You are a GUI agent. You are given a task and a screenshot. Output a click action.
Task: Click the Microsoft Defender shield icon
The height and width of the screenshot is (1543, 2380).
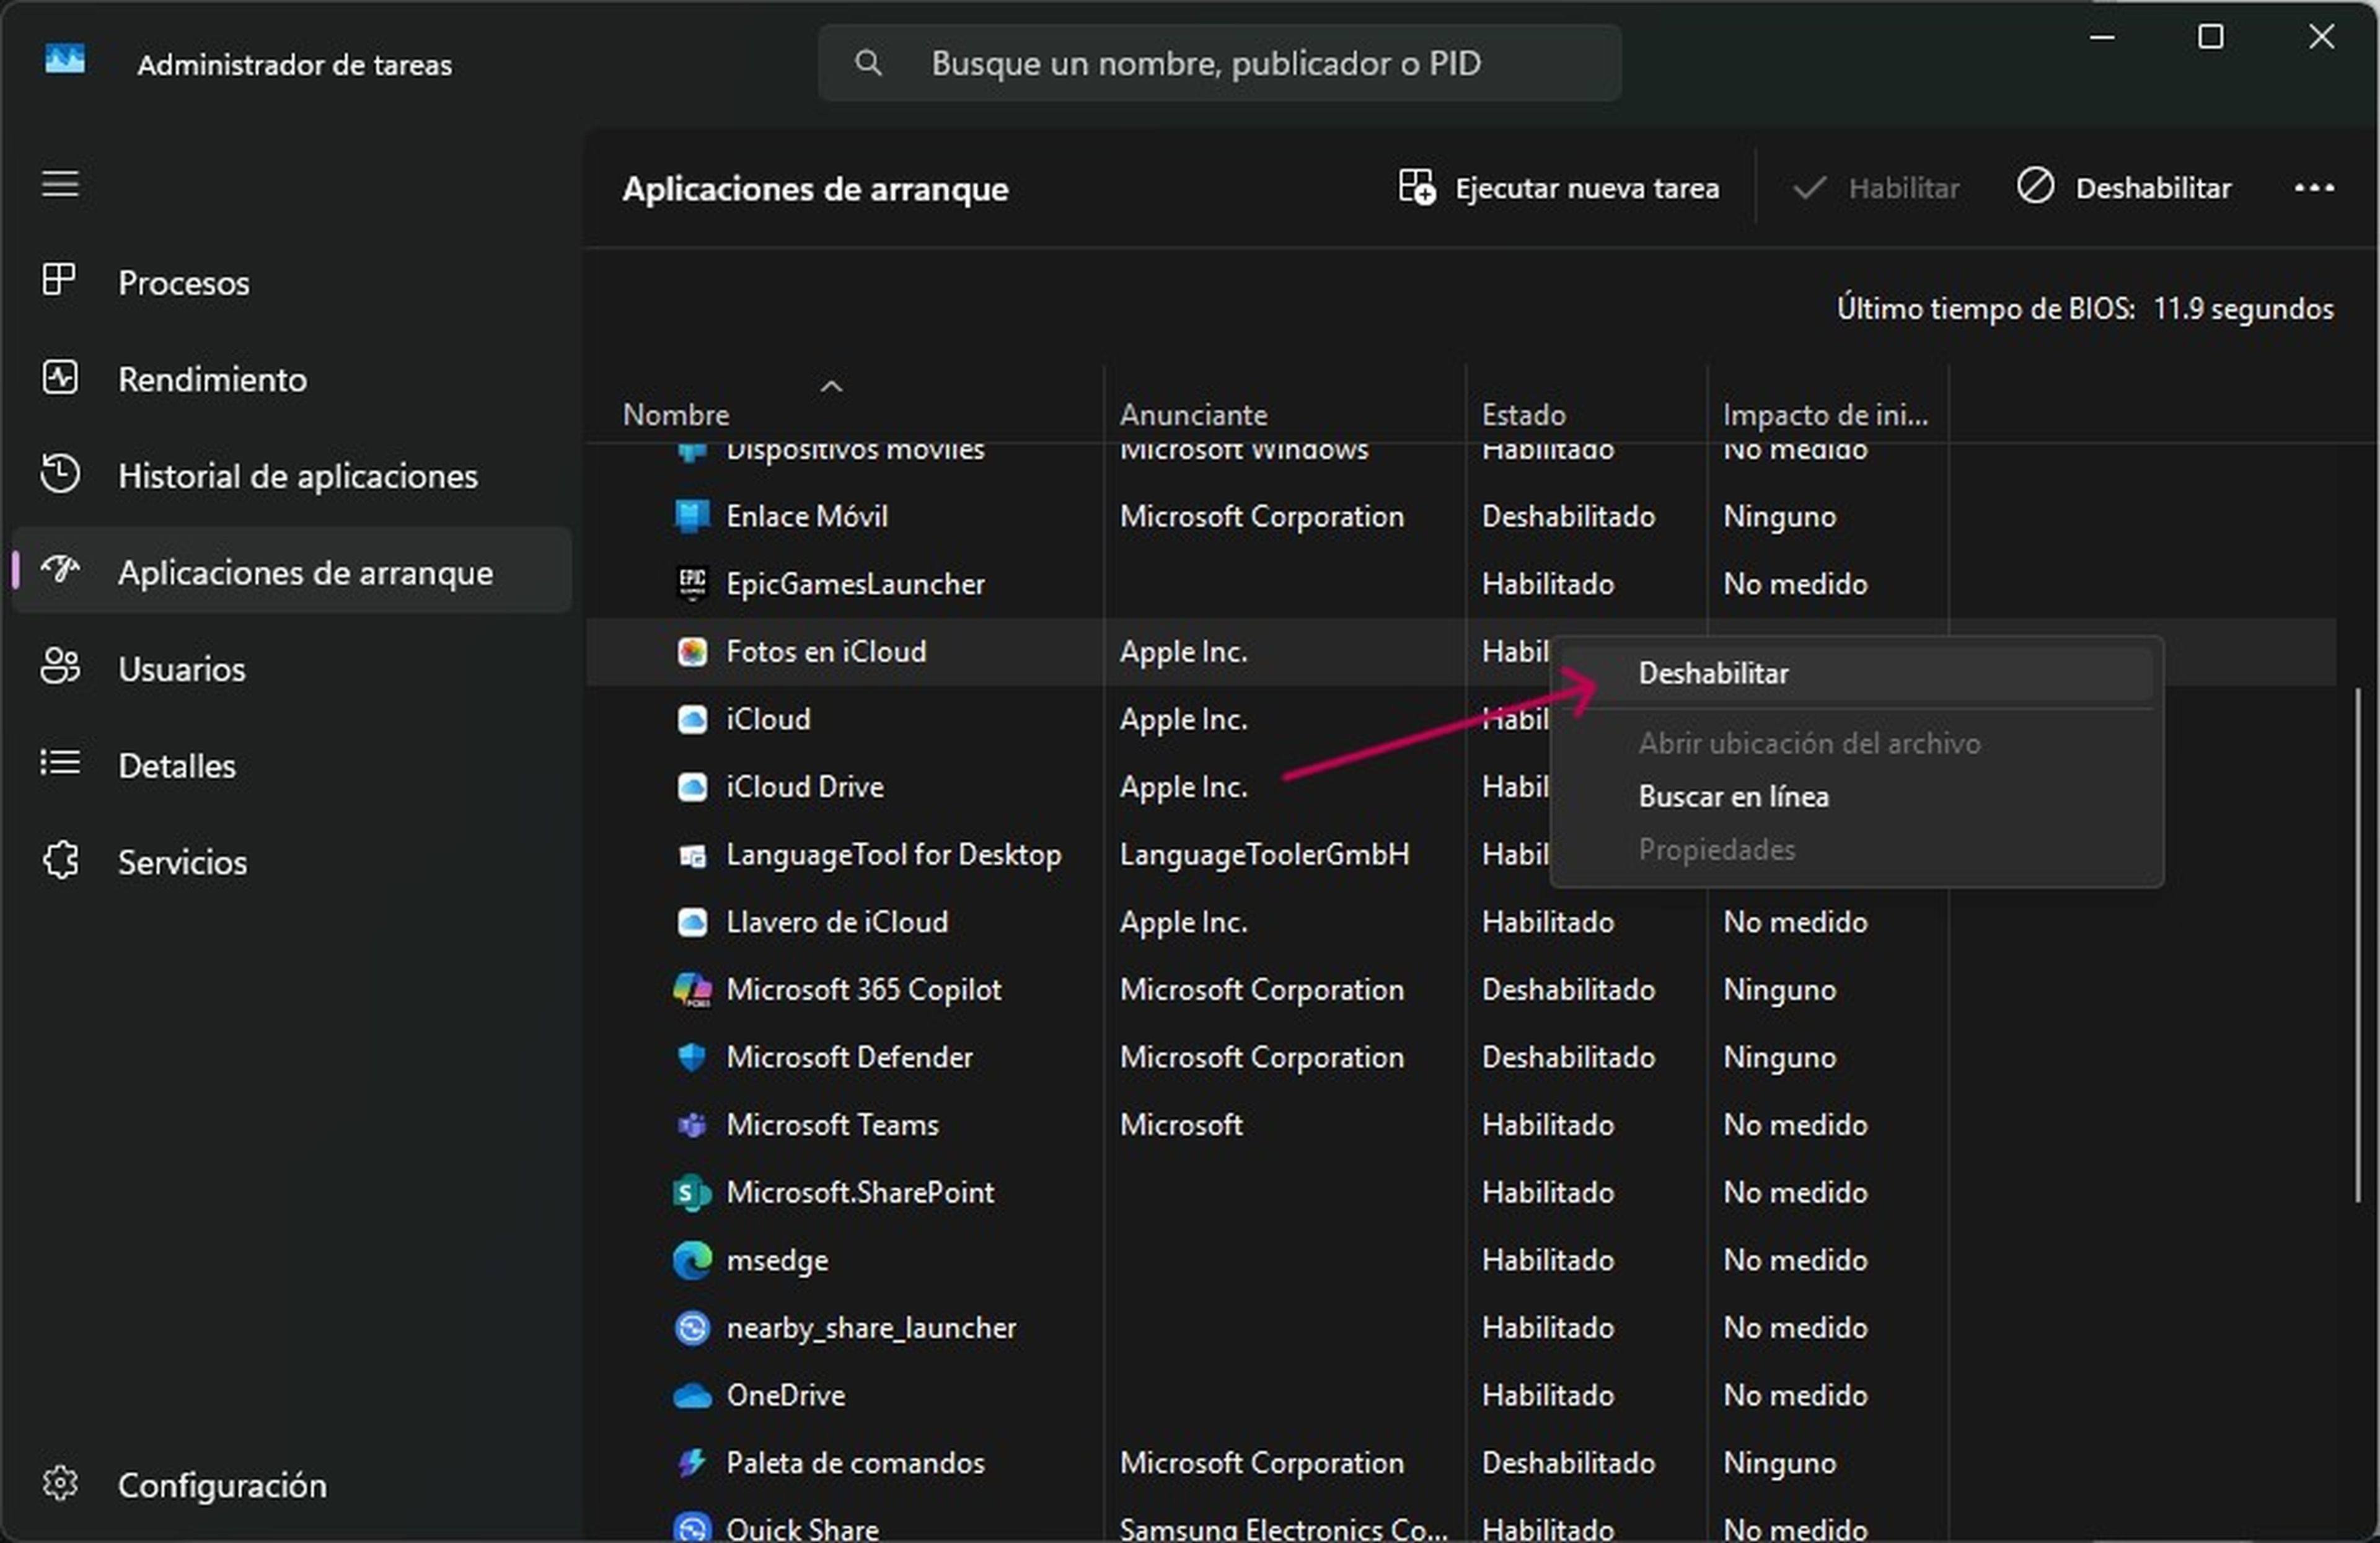[692, 1057]
